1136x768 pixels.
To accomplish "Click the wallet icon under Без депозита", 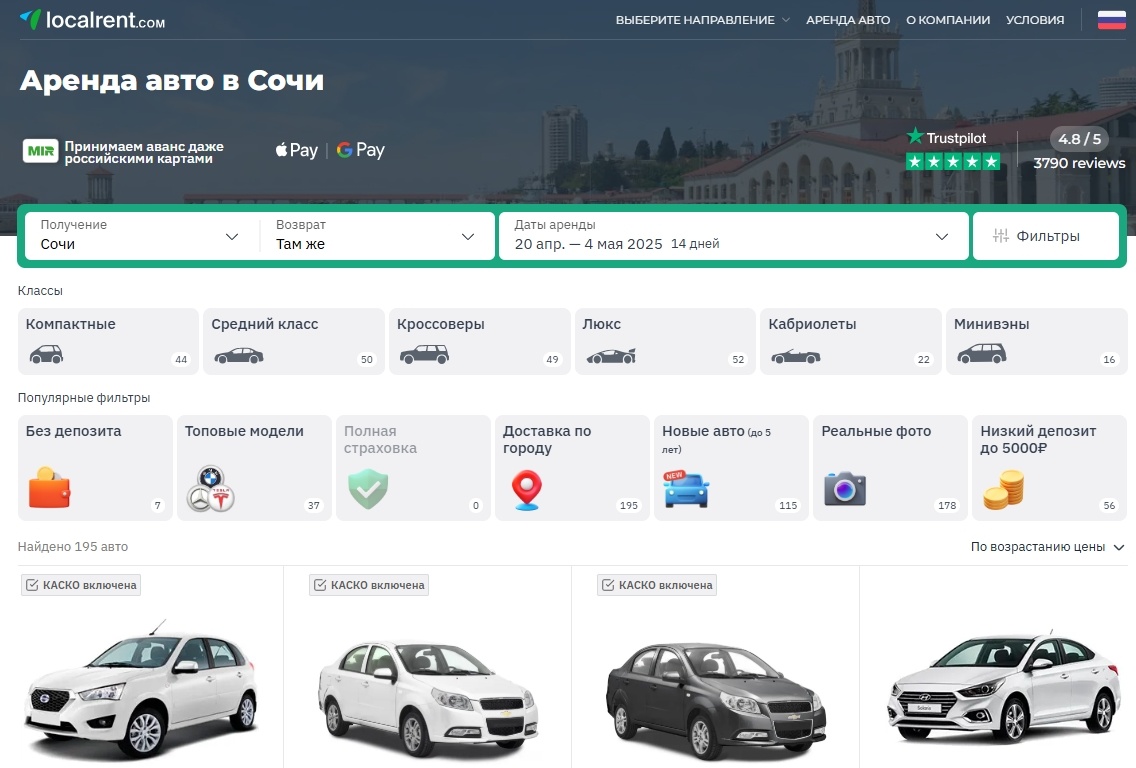I will pos(49,490).
